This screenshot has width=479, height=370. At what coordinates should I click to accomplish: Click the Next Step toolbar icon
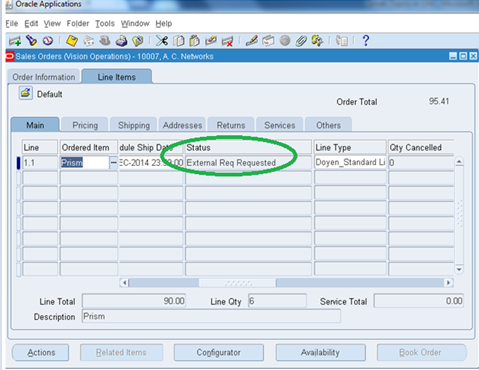pos(89,41)
